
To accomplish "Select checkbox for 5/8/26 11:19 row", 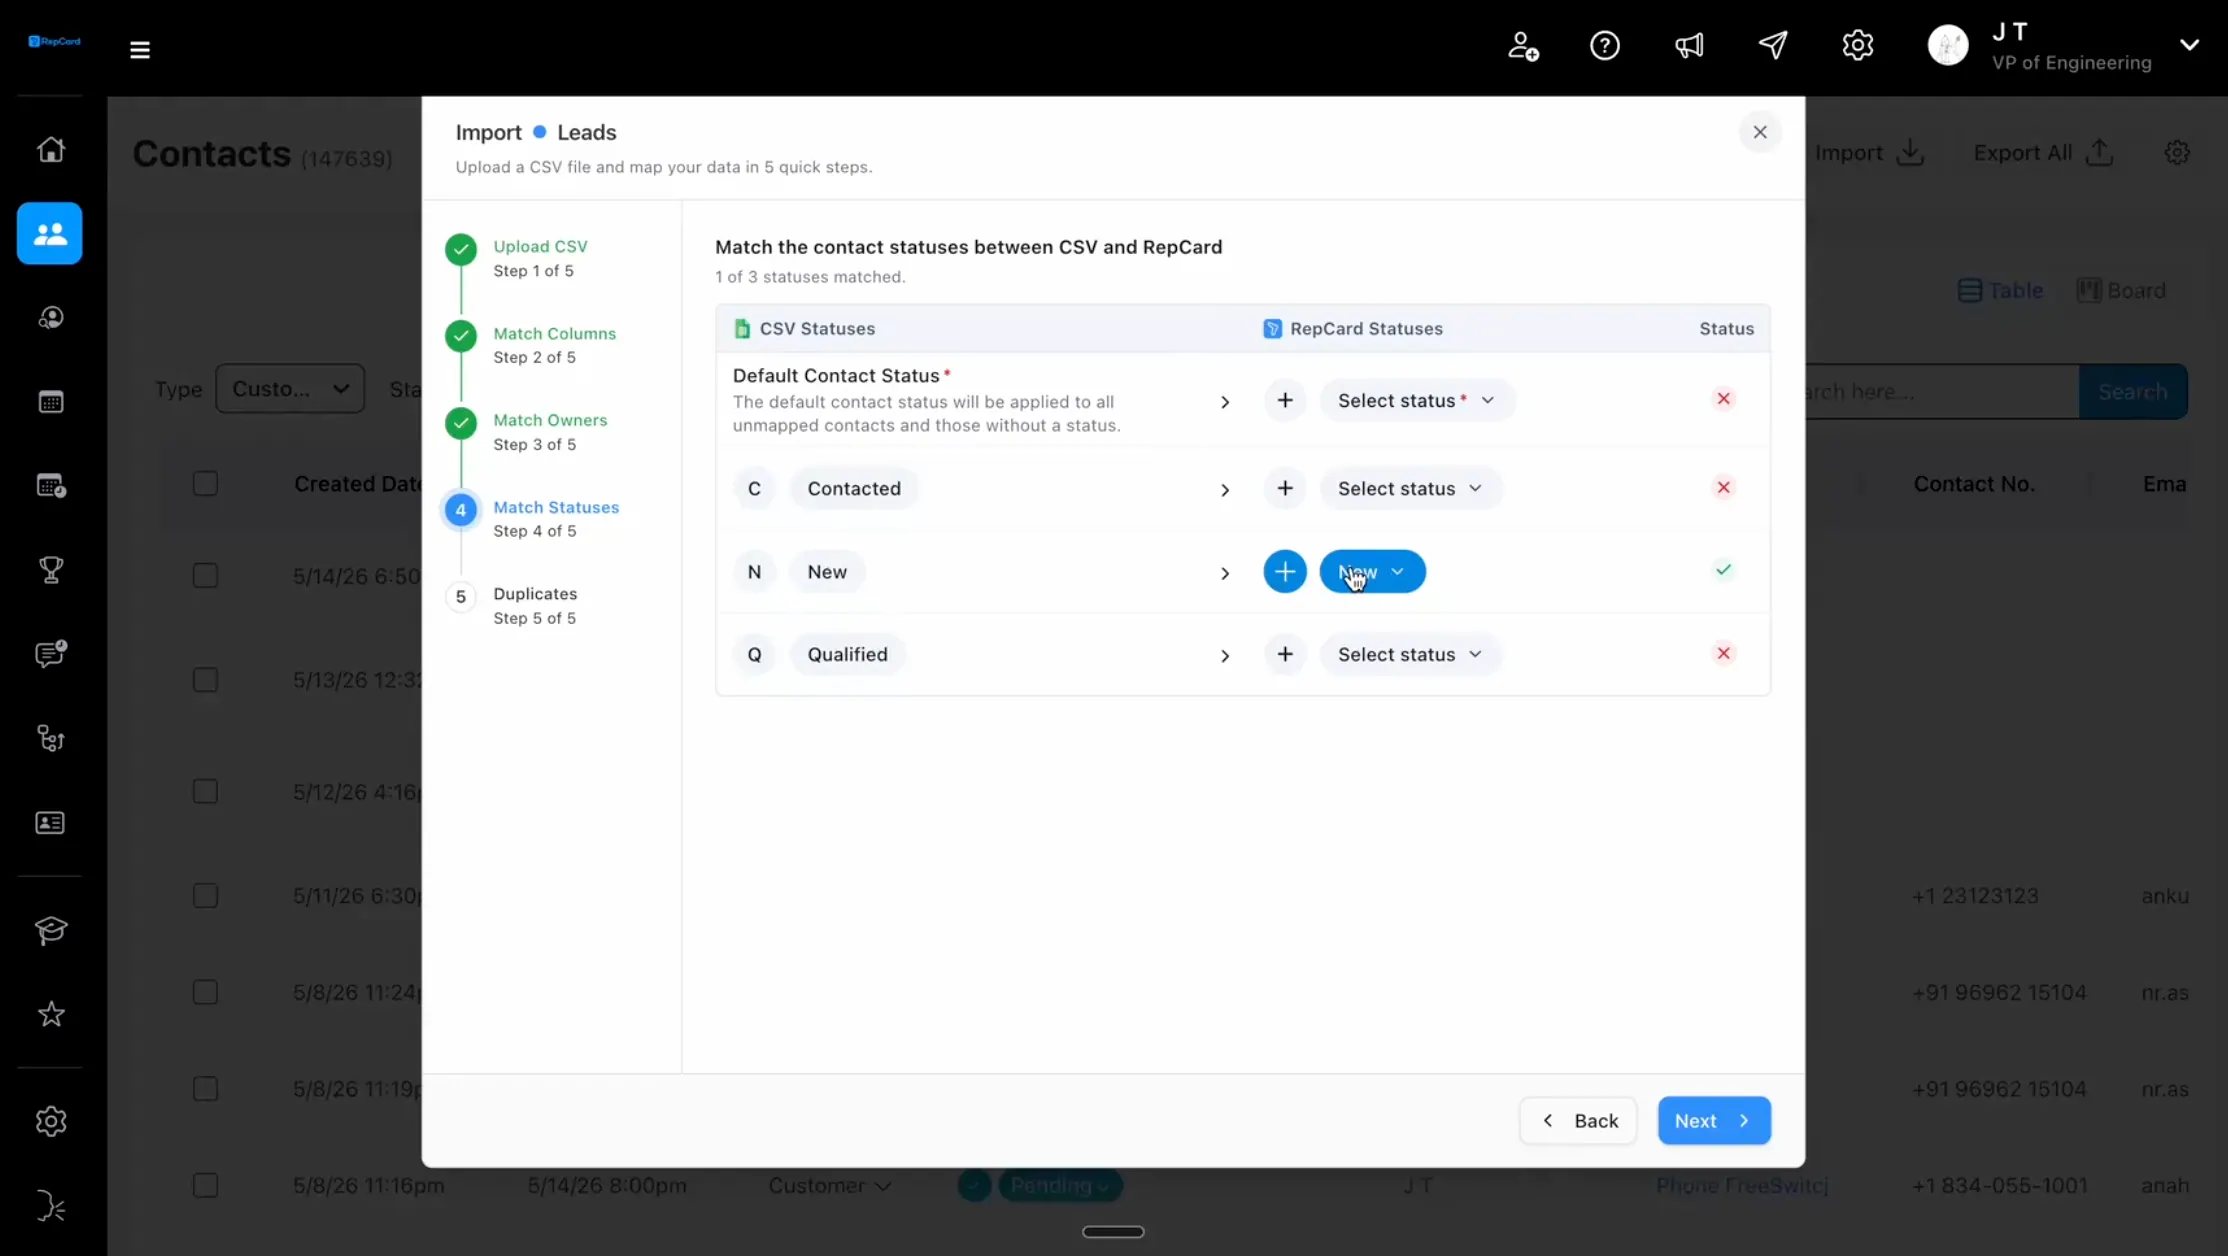I will [205, 1089].
